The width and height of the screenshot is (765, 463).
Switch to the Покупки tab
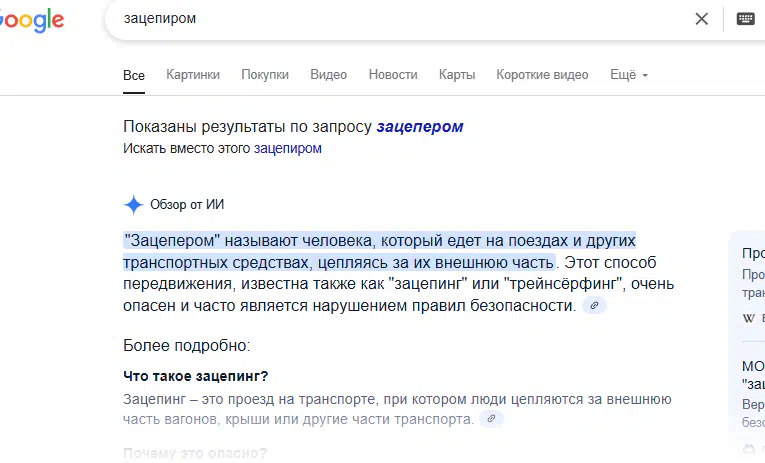click(x=265, y=75)
